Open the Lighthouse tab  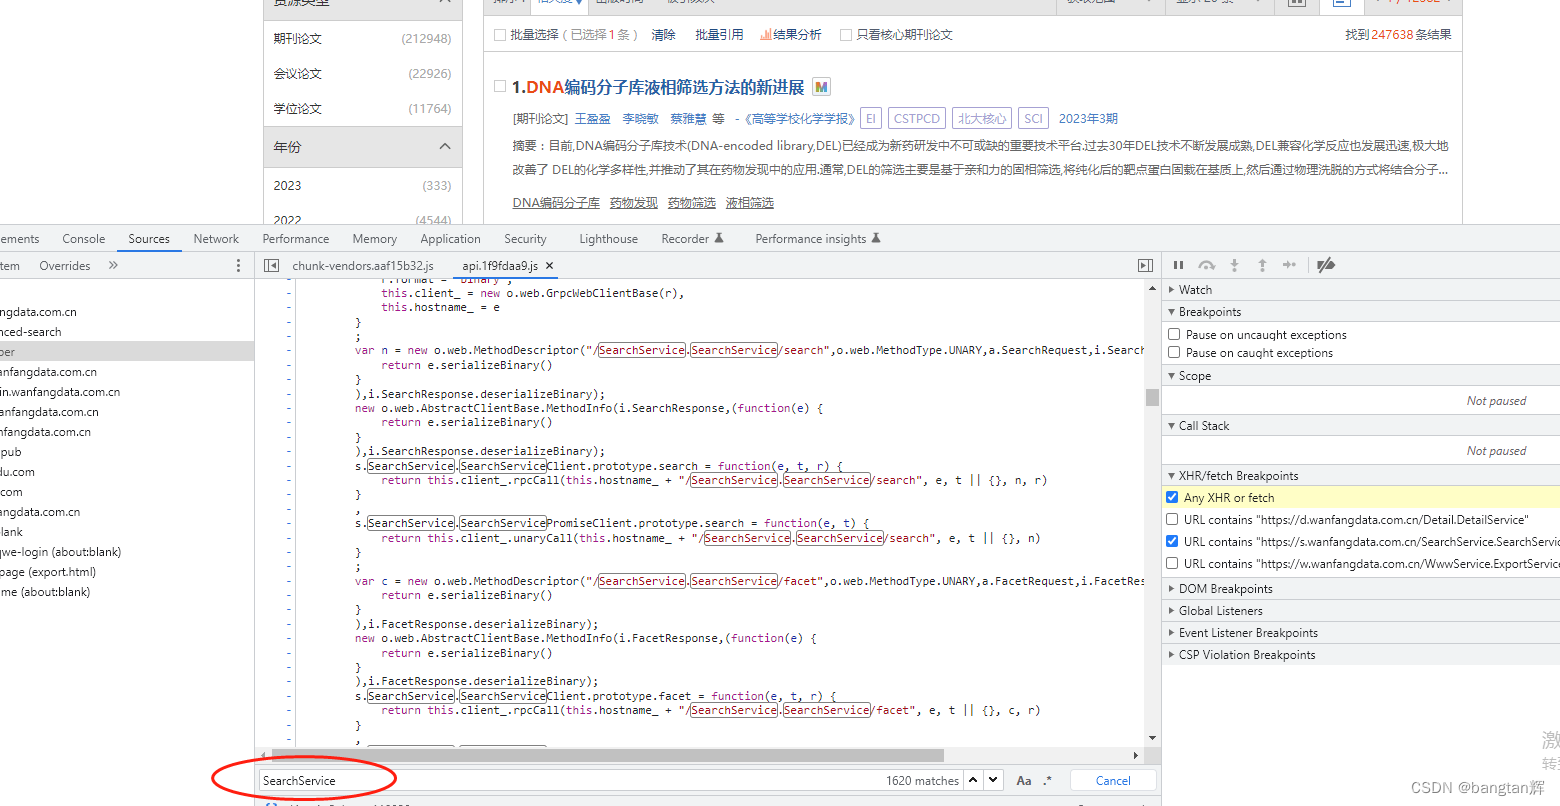coord(608,239)
